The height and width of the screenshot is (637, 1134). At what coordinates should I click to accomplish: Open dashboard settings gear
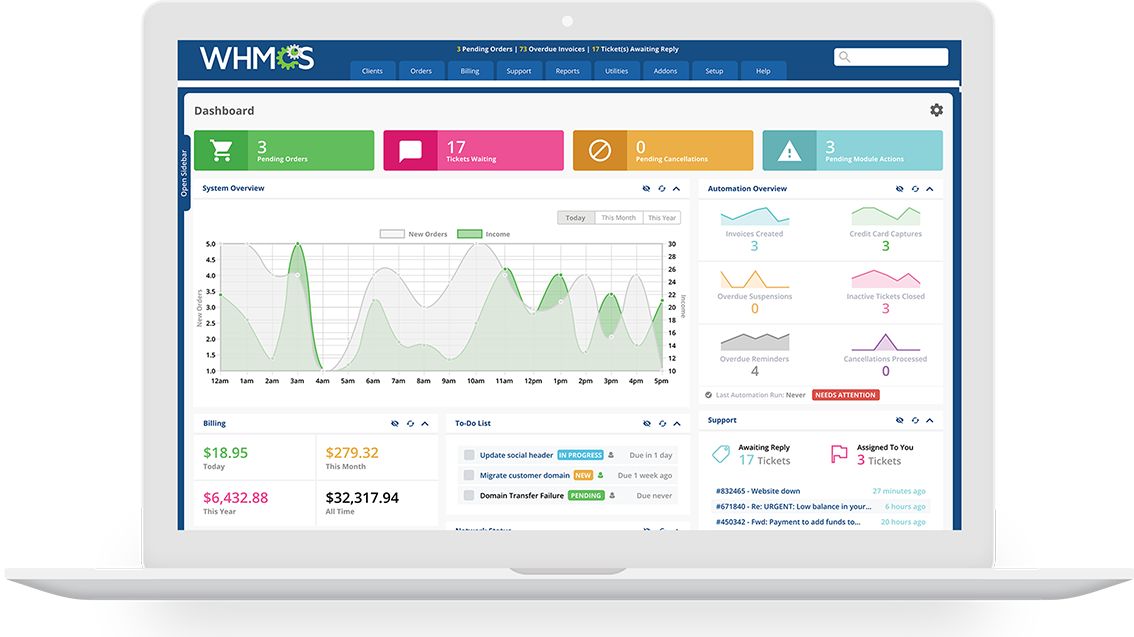[x=937, y=110]
